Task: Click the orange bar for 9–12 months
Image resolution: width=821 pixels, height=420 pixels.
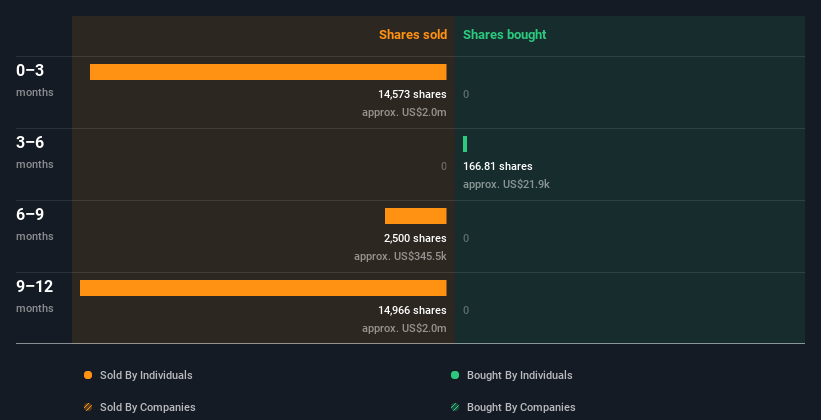Action: pos(263,288)
